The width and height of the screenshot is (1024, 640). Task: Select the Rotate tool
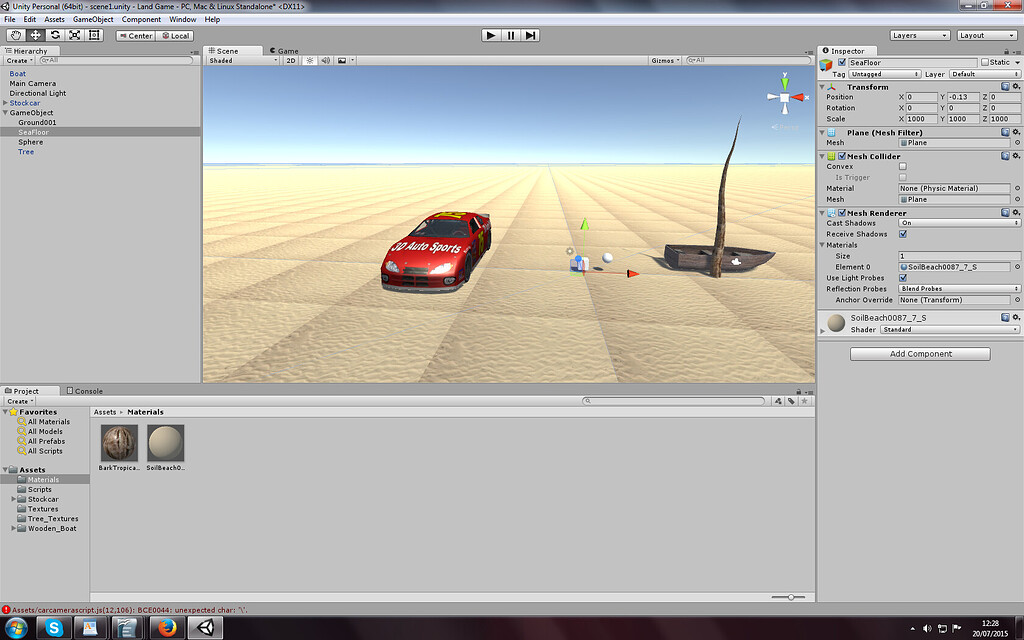pyautogui.click(x=54, y=35)
